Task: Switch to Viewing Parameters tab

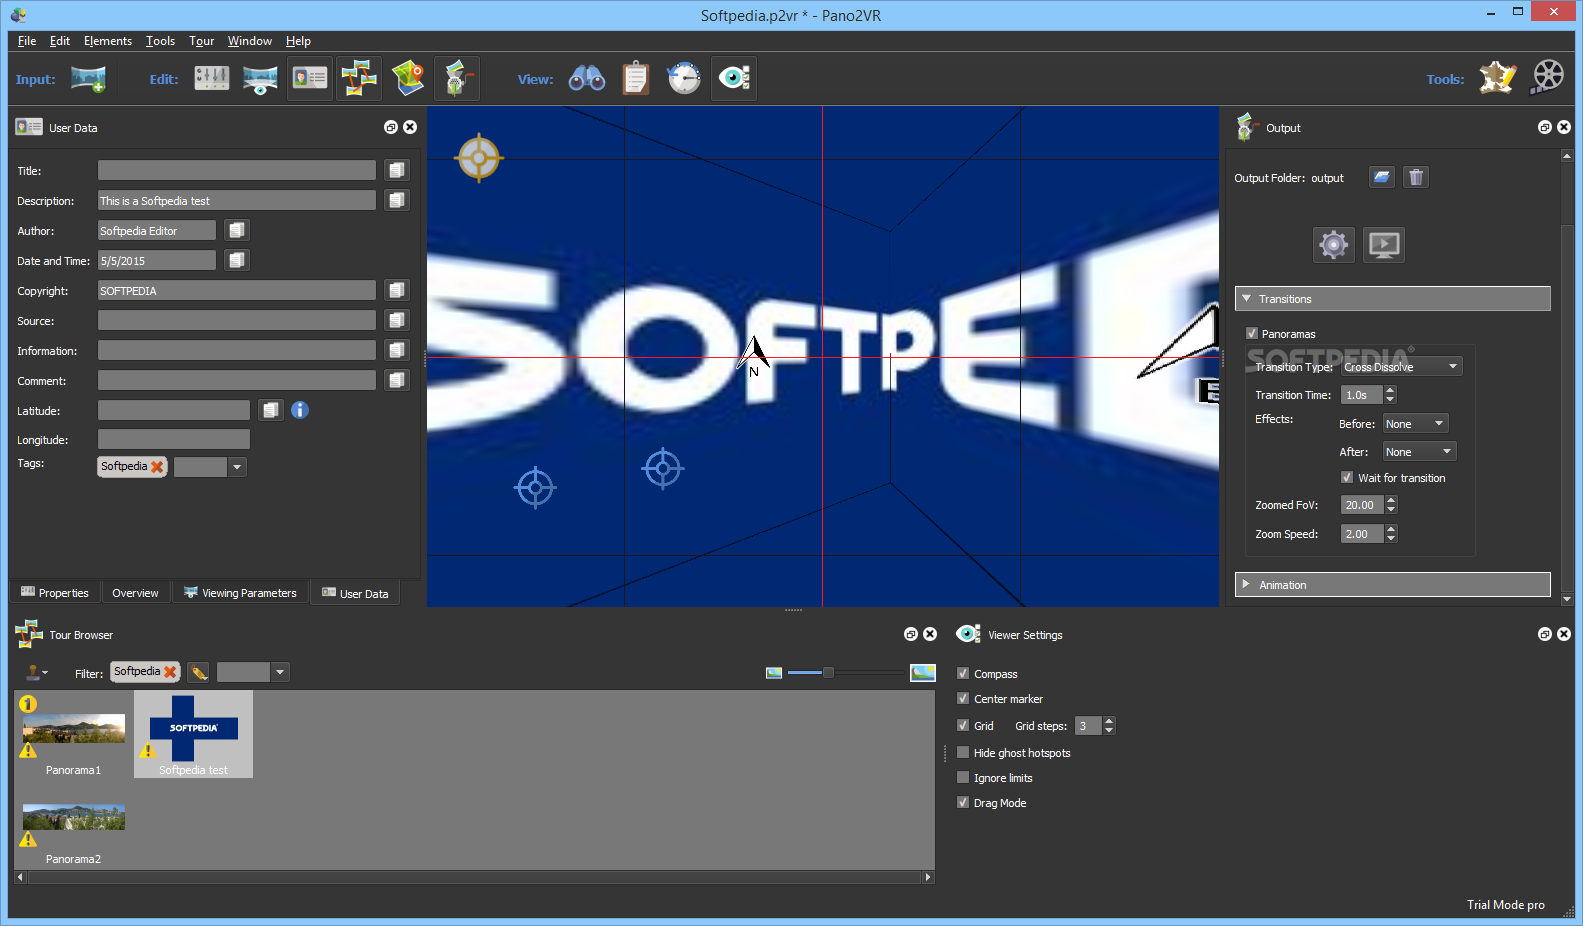Action: pyautogui.click(x=240, y=593)
